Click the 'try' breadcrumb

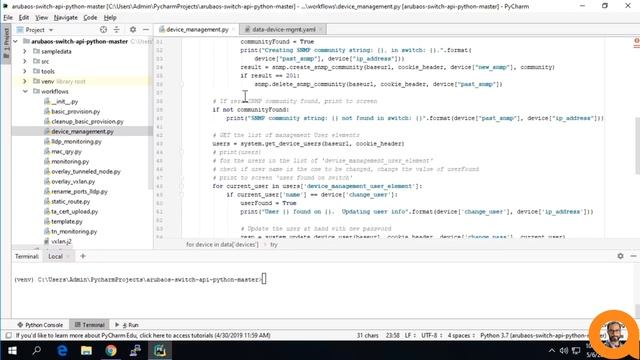(x=273, y=244)
